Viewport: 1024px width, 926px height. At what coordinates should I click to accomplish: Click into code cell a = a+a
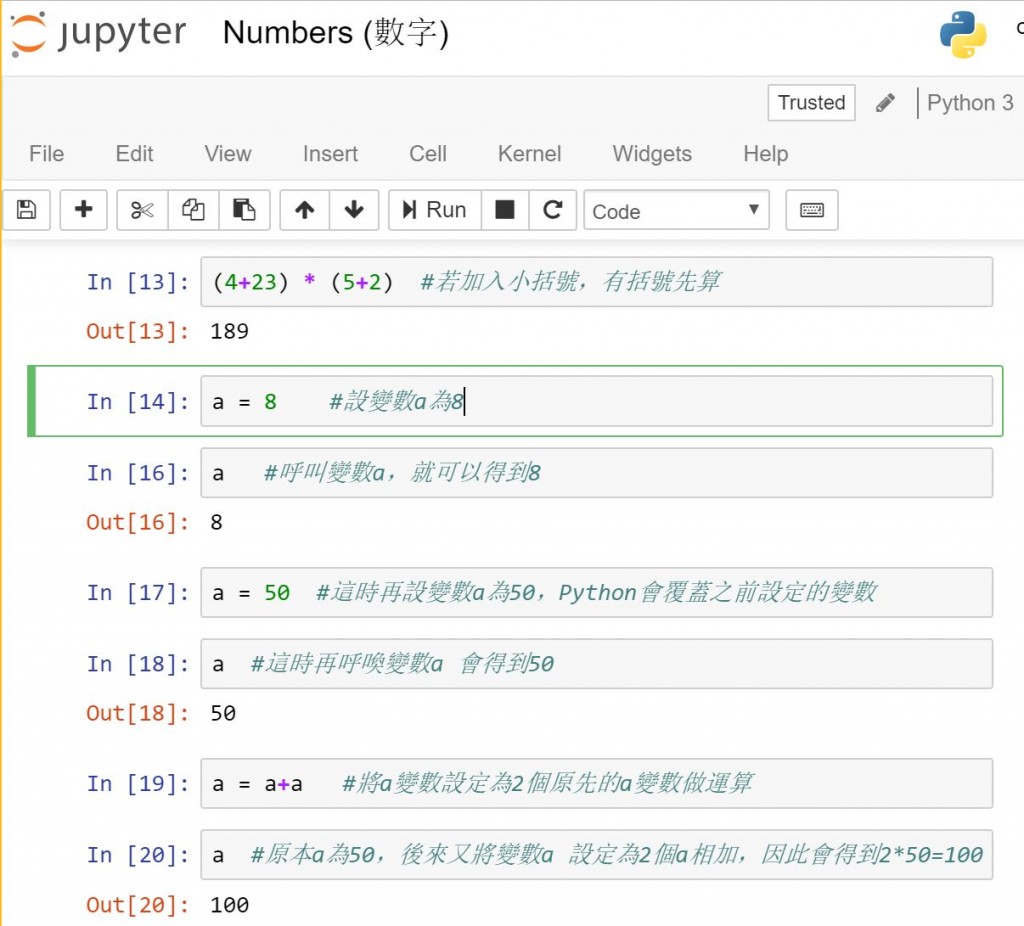click(x=596, y=784)
